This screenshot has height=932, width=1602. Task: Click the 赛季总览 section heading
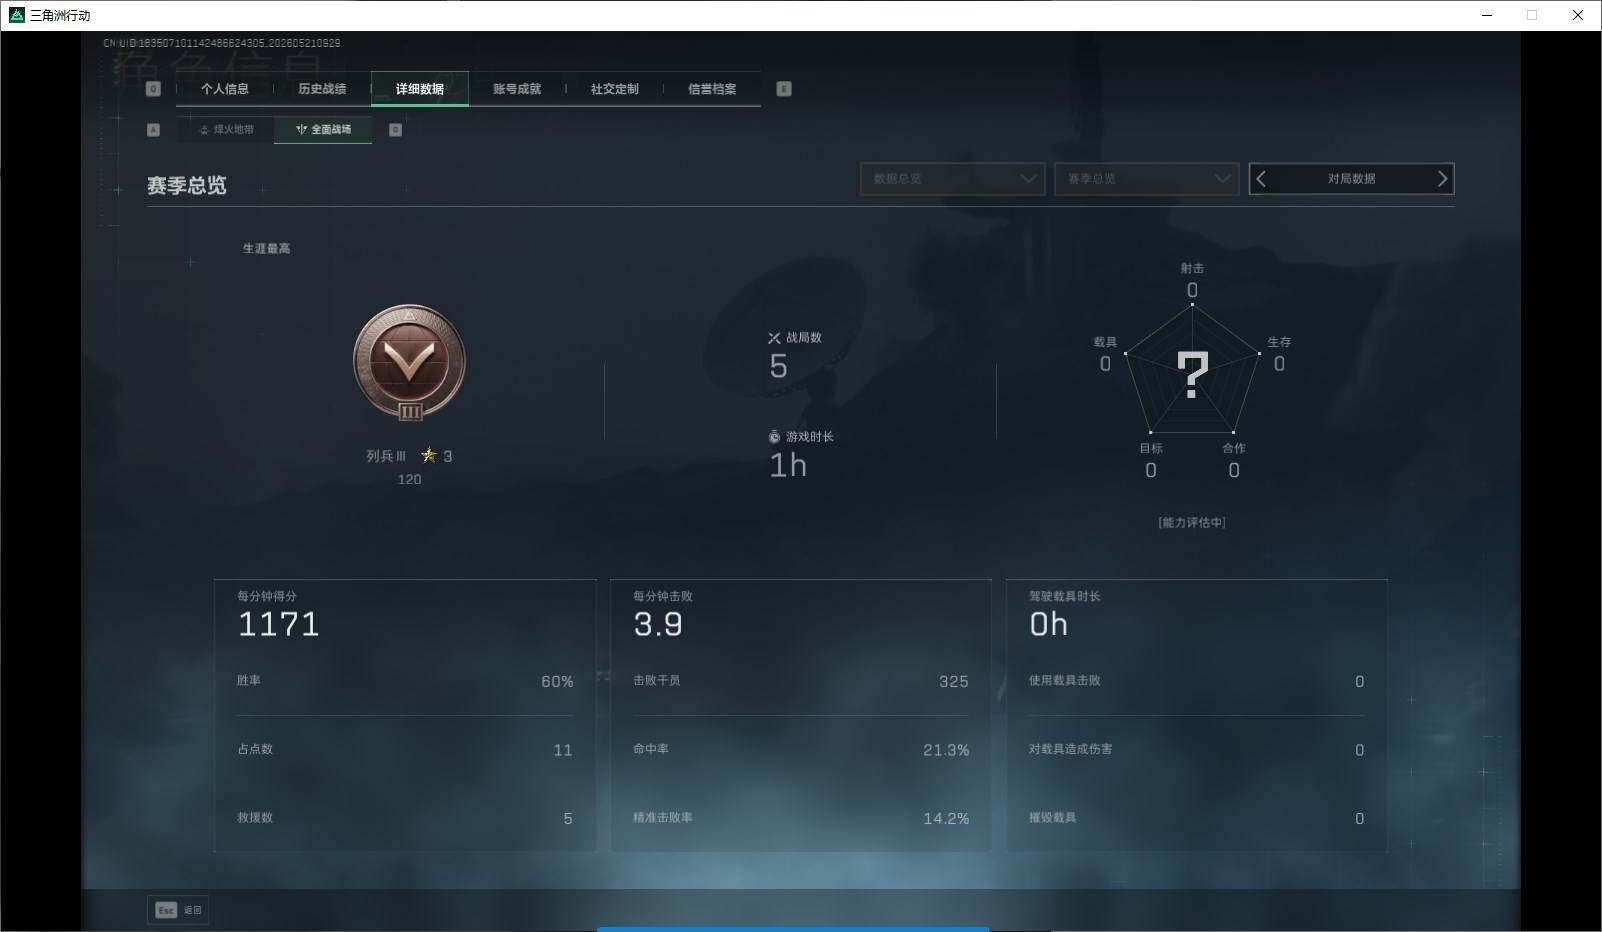(187, 186)
